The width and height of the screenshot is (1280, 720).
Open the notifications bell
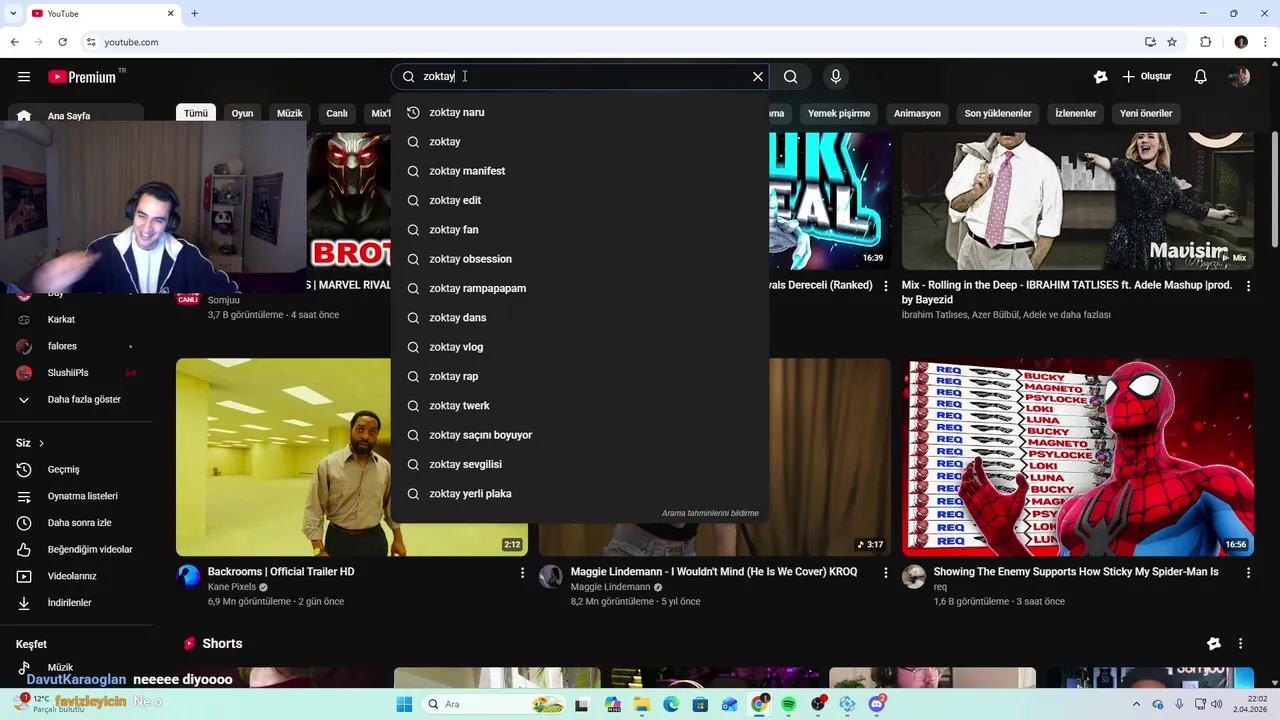pyautogui.click(x=1201, y=77)
